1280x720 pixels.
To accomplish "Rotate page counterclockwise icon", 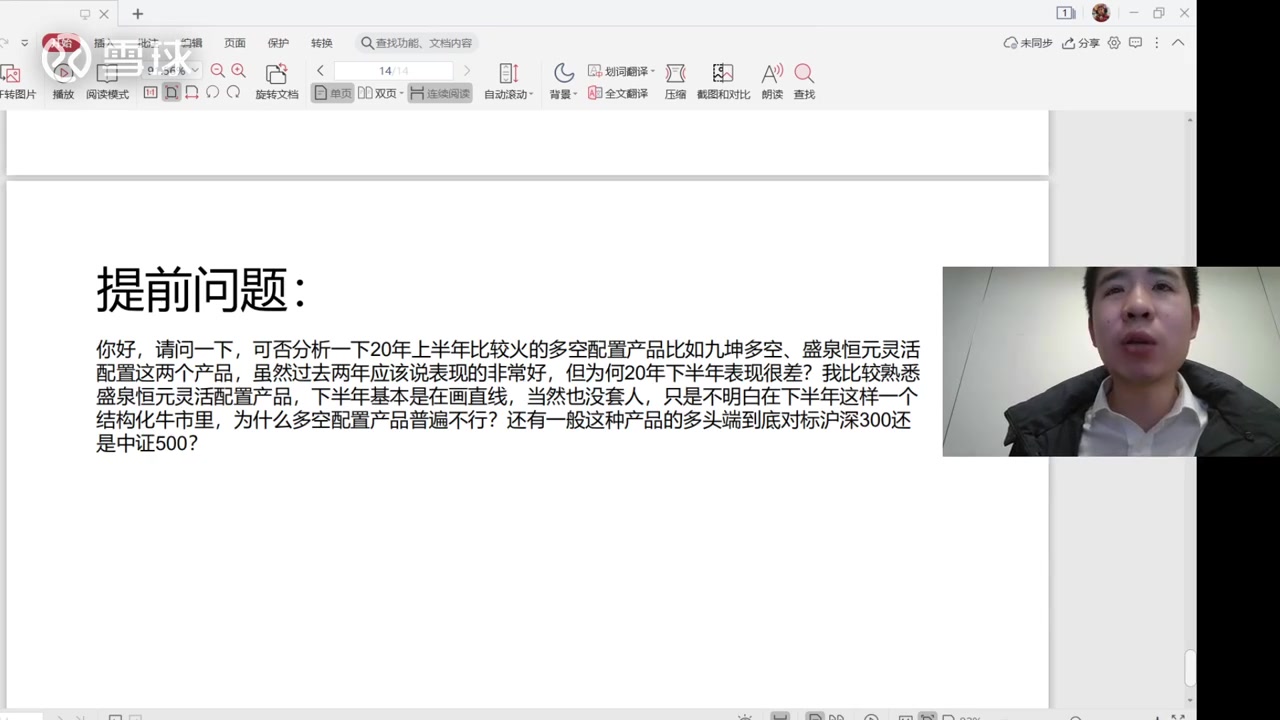I will (x=212, y=93).
